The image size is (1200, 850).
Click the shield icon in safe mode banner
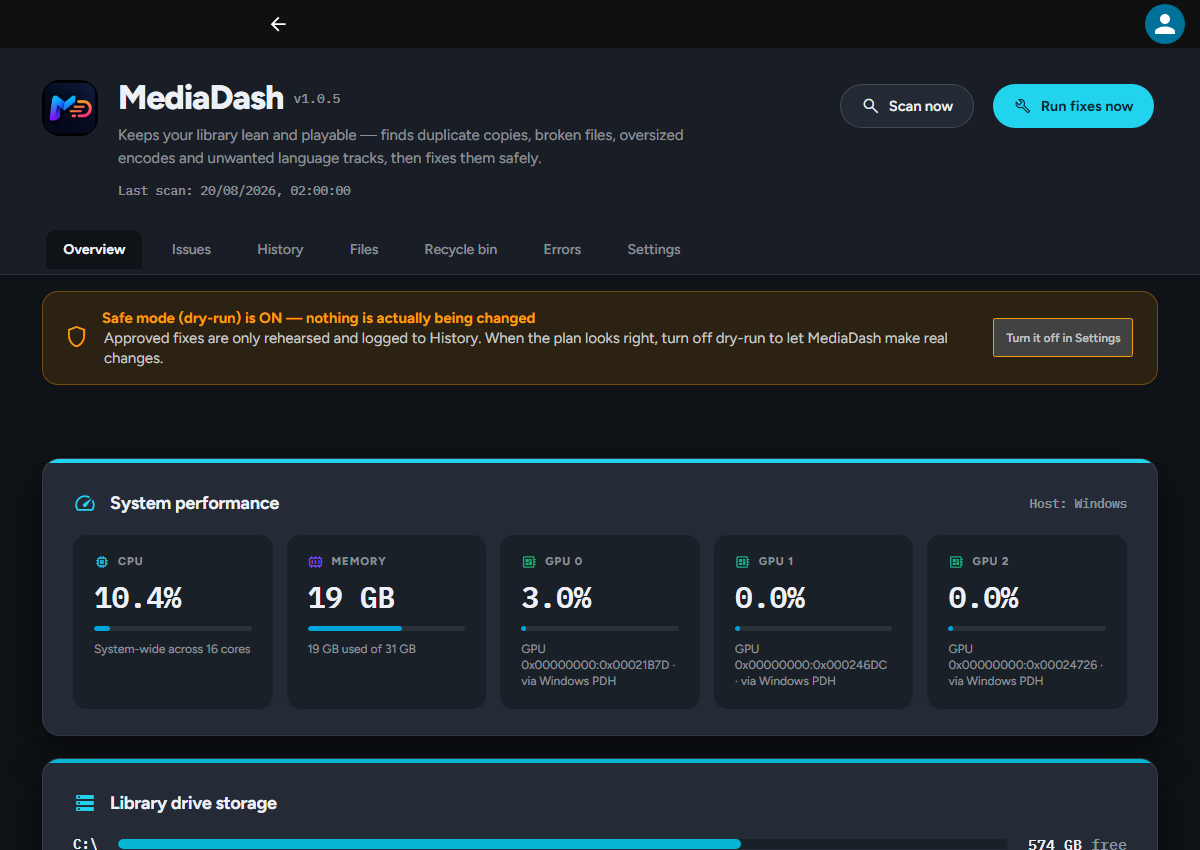[77, 337]
